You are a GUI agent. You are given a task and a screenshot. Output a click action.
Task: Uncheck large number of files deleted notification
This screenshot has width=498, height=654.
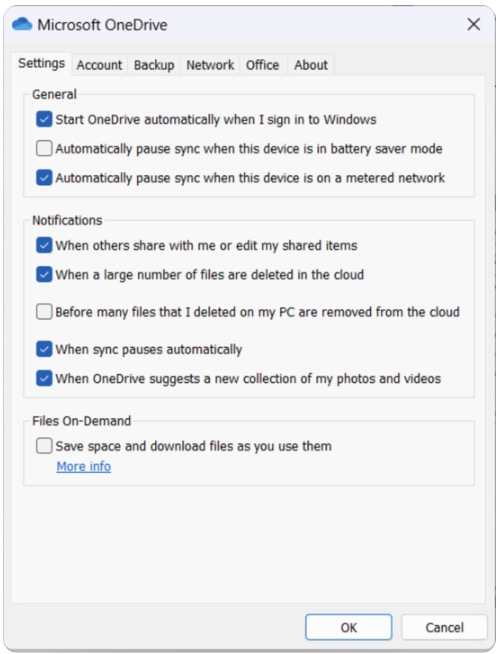coord(44,274)
